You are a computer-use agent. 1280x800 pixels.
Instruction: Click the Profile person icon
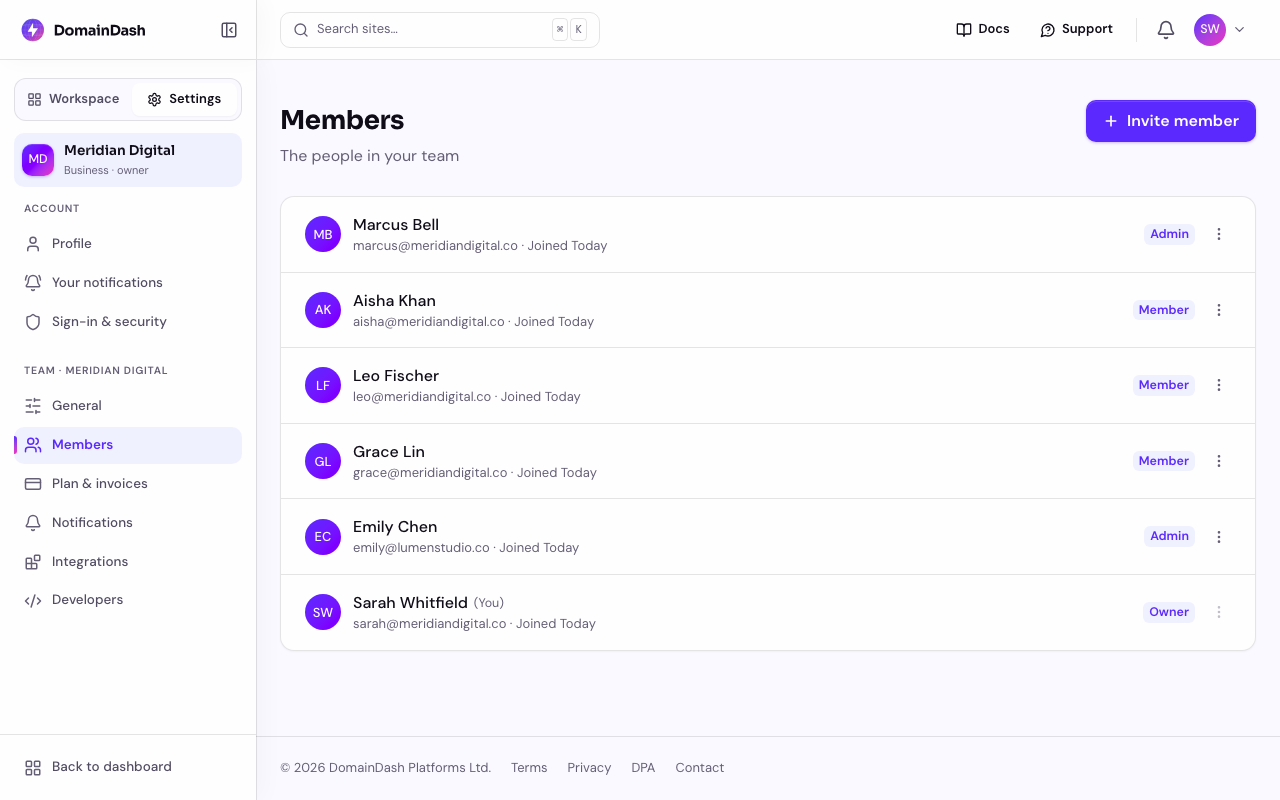pos(33,244)
